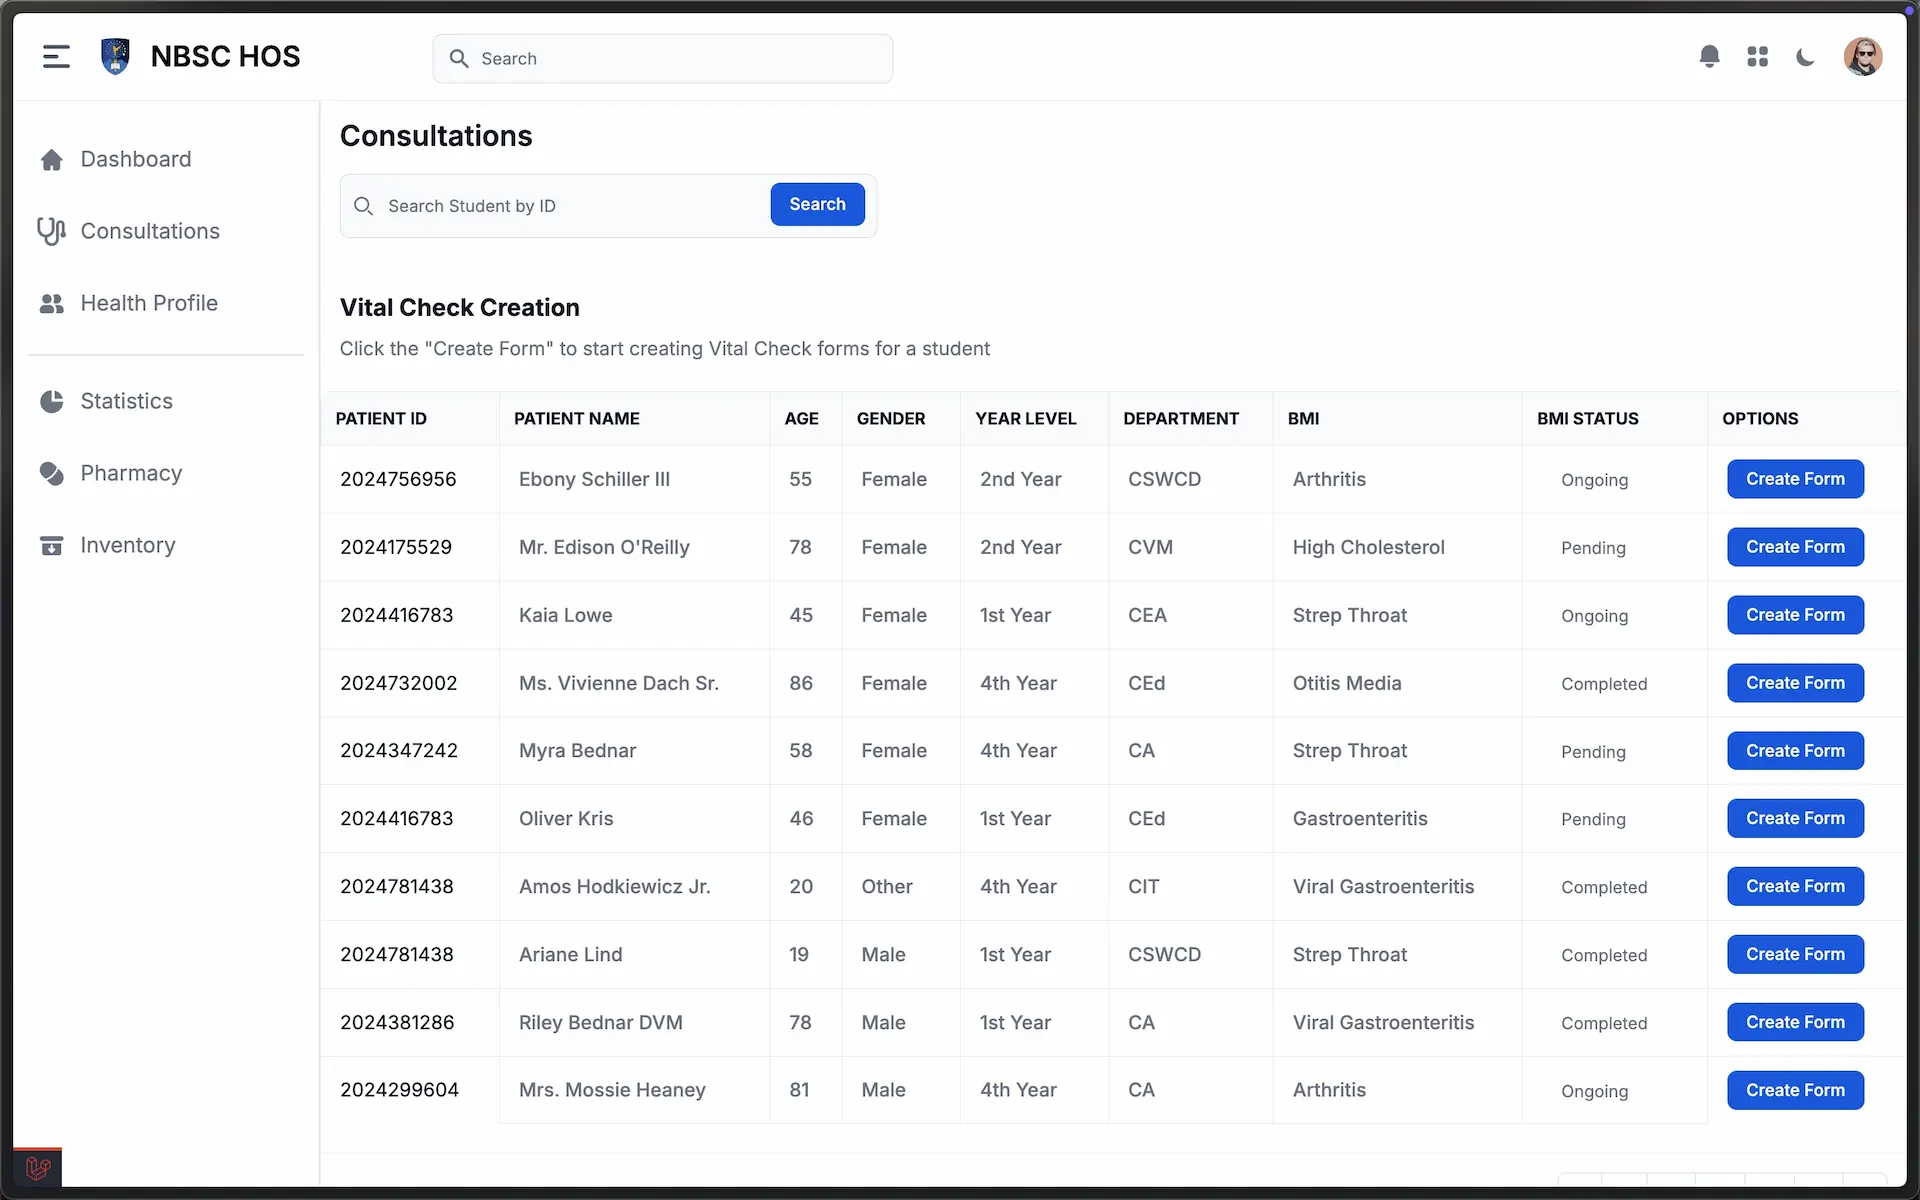Open the apps grid icon

pos(1757,57)
